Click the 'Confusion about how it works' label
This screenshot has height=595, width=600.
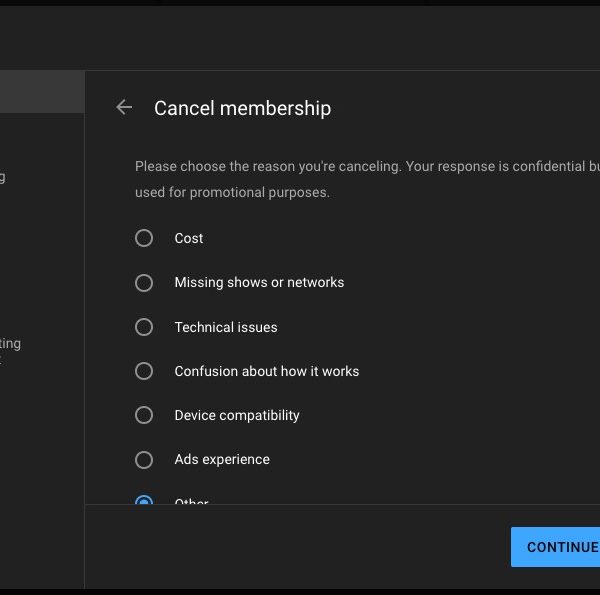point(266,371)
